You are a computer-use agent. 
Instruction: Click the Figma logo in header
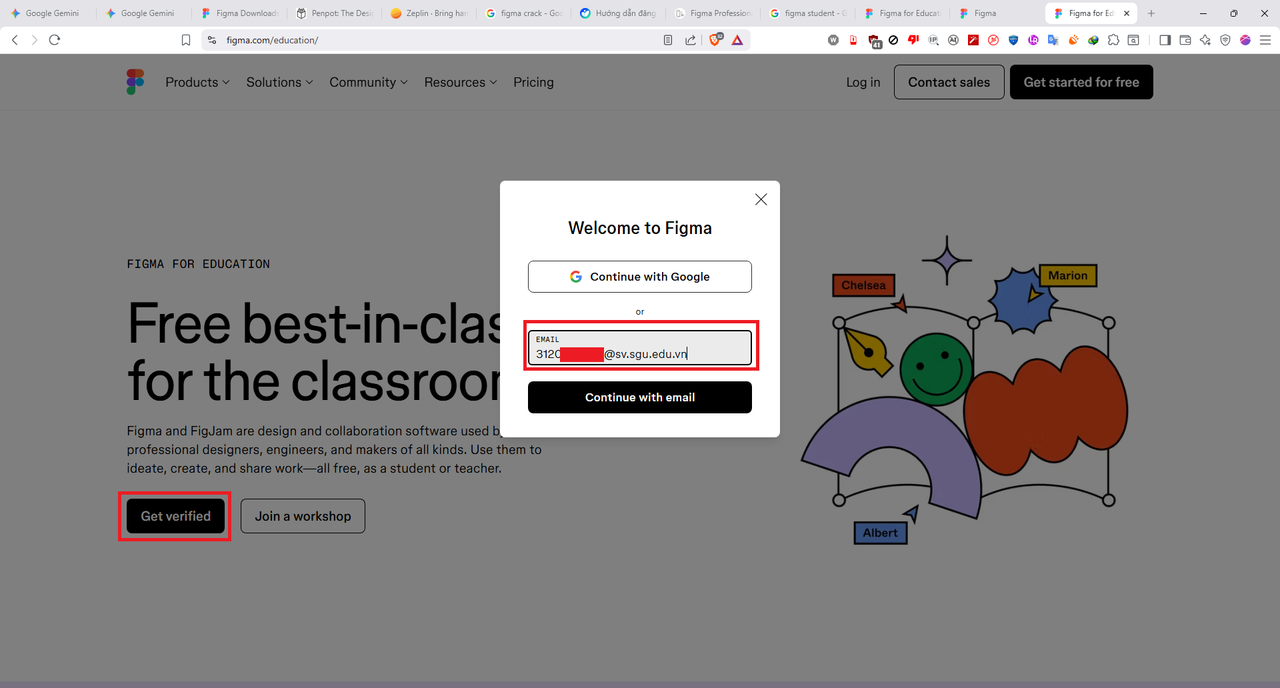[x=135, y=82]
